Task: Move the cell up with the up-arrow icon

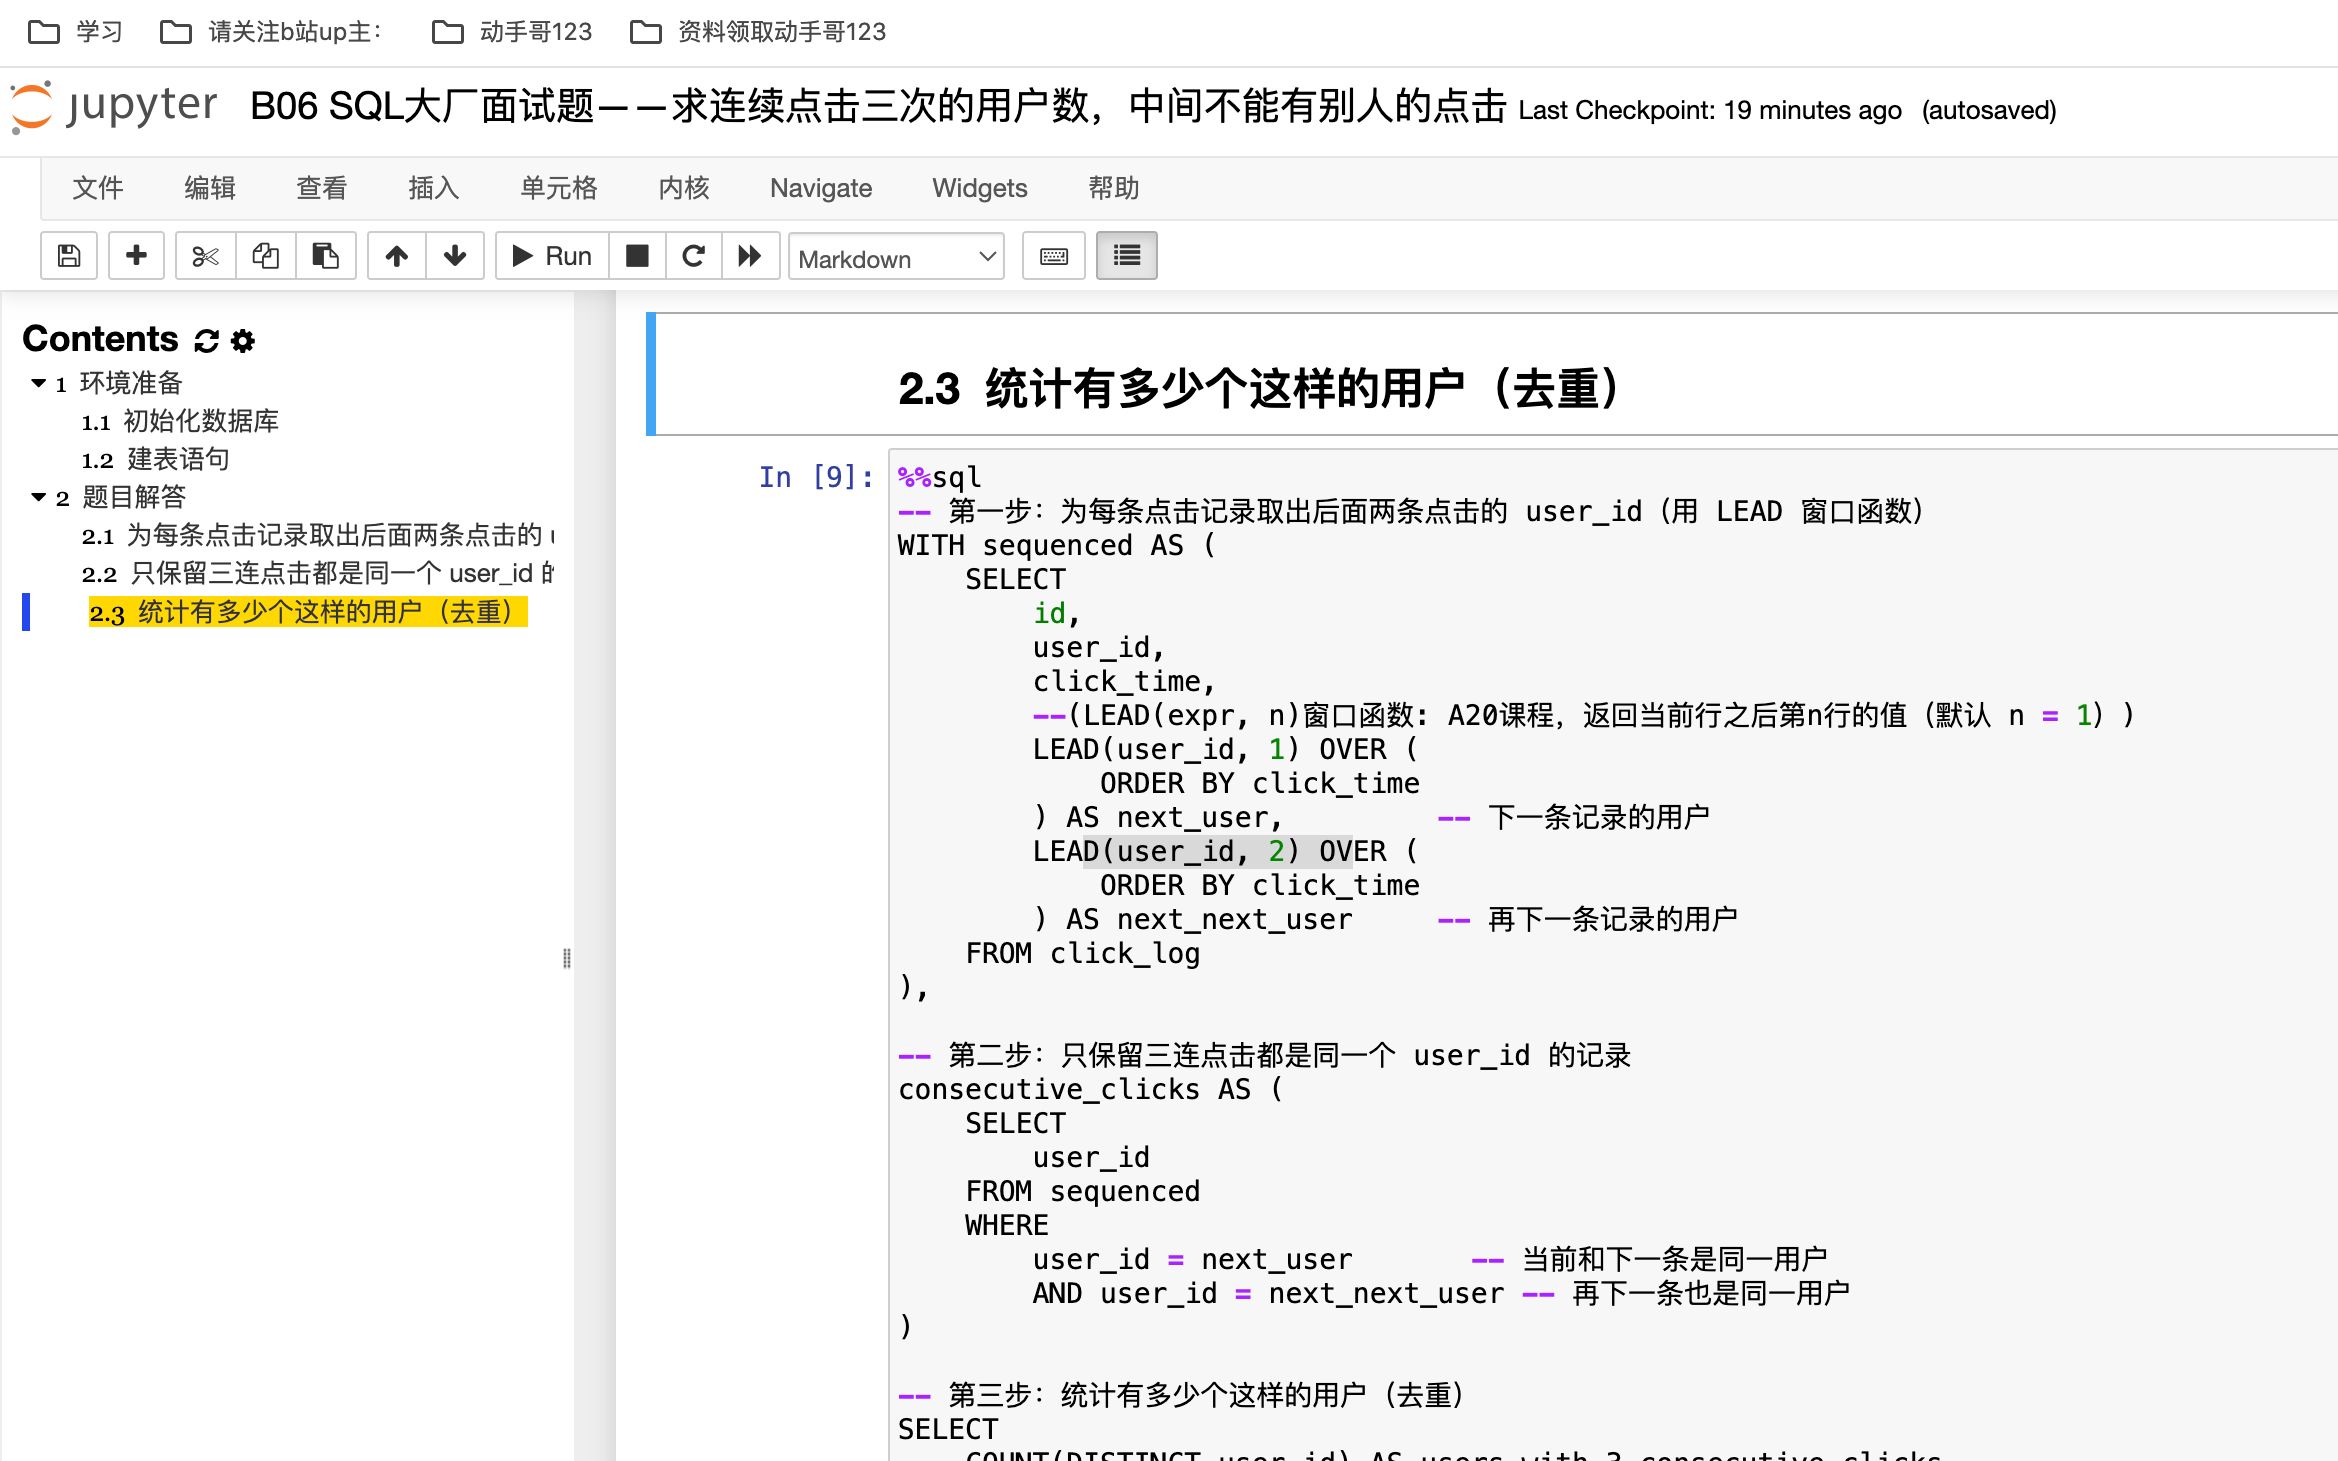Action: tap(397, 256)
